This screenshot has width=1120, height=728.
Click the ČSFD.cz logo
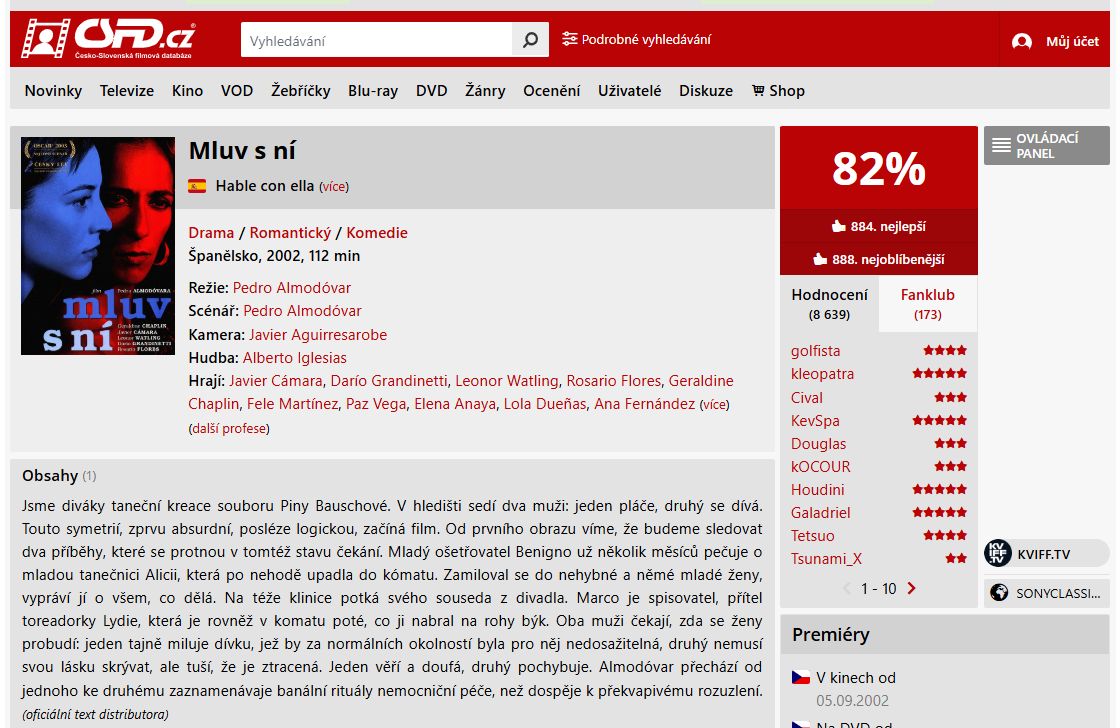tap(108, 39)
